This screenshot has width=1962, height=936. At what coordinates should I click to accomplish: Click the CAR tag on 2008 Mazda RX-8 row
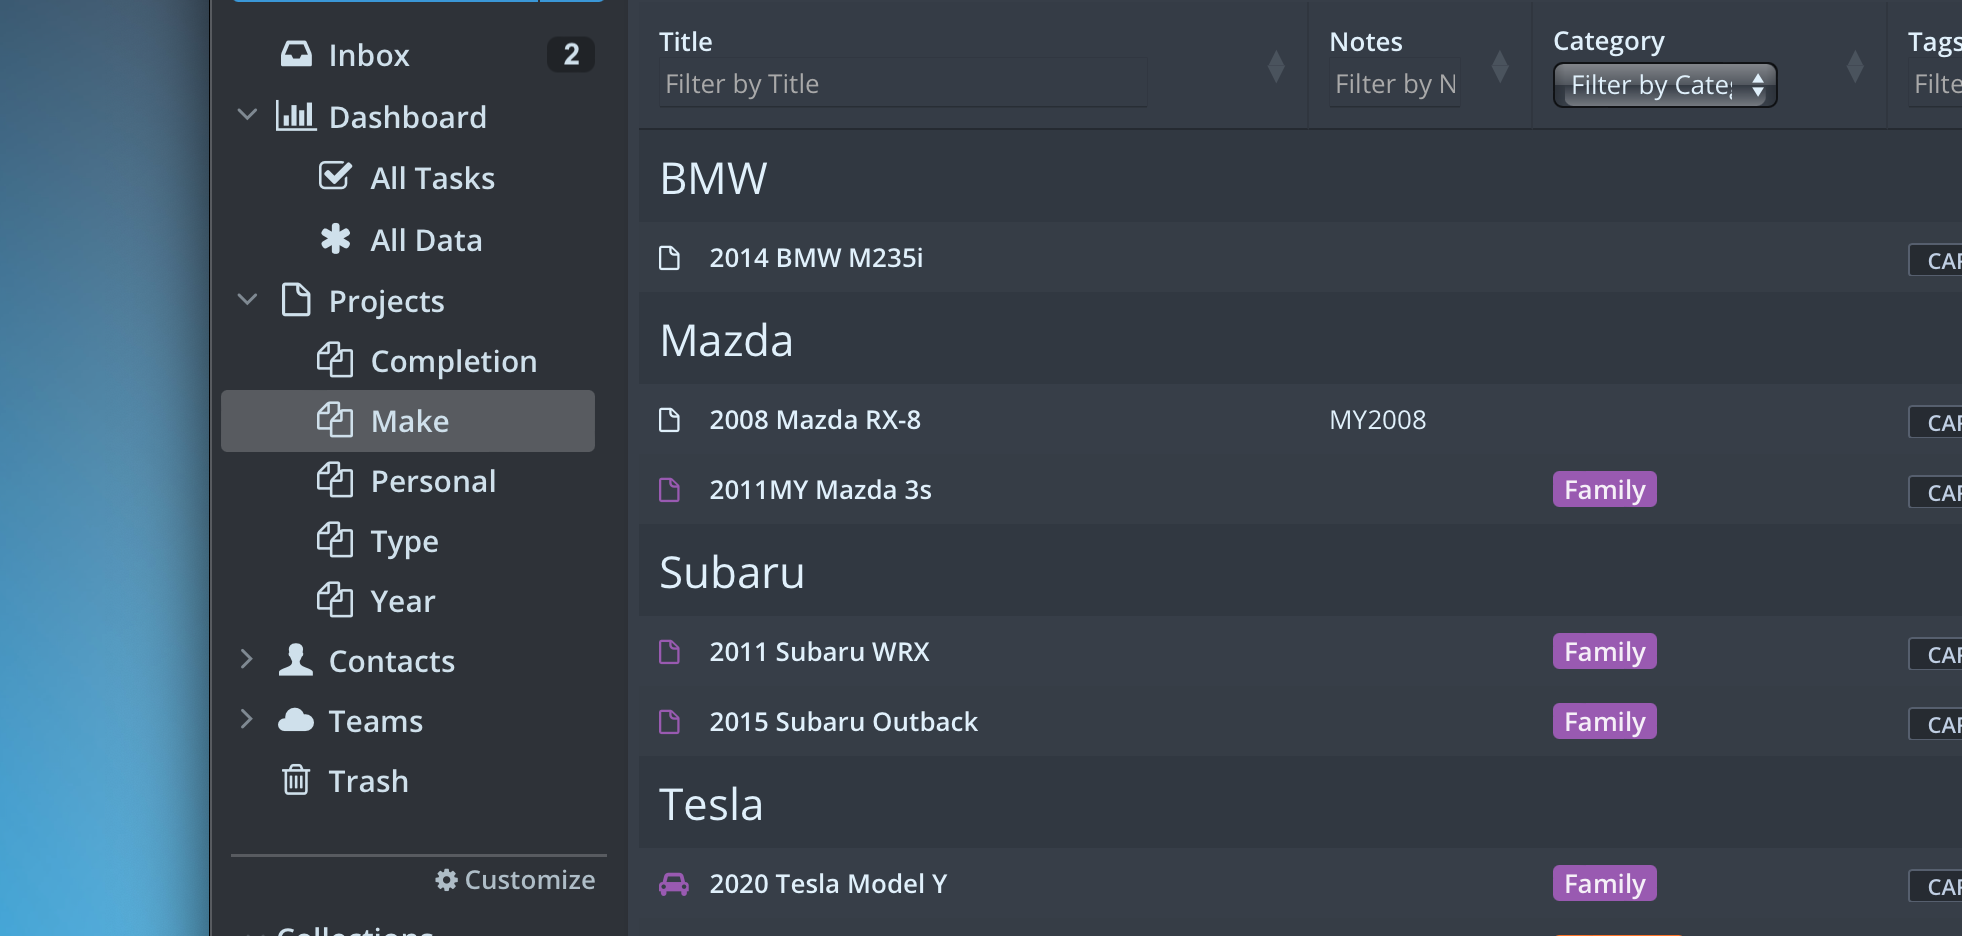click(x=1936, y=422)
